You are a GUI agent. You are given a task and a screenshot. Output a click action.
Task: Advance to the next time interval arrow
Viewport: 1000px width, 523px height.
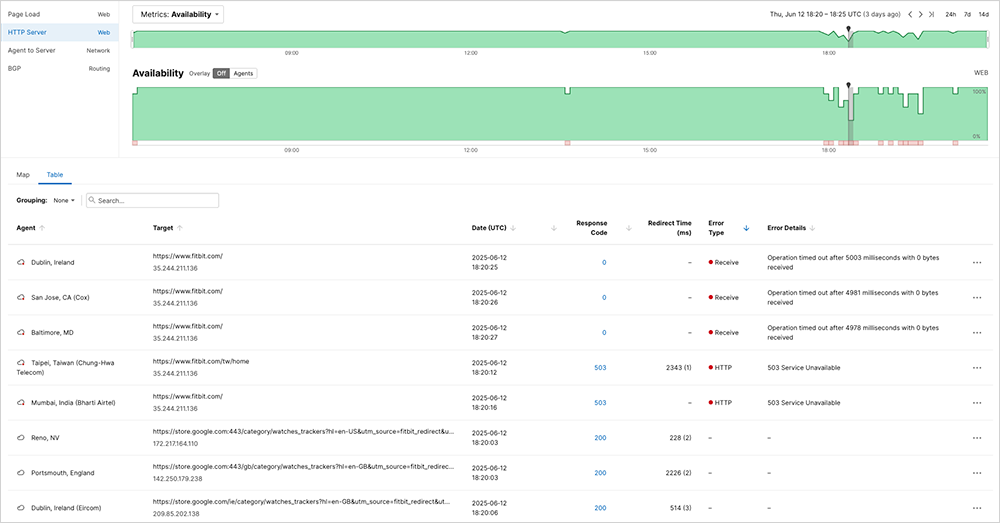pyautogui.click(x=921, y=15)
